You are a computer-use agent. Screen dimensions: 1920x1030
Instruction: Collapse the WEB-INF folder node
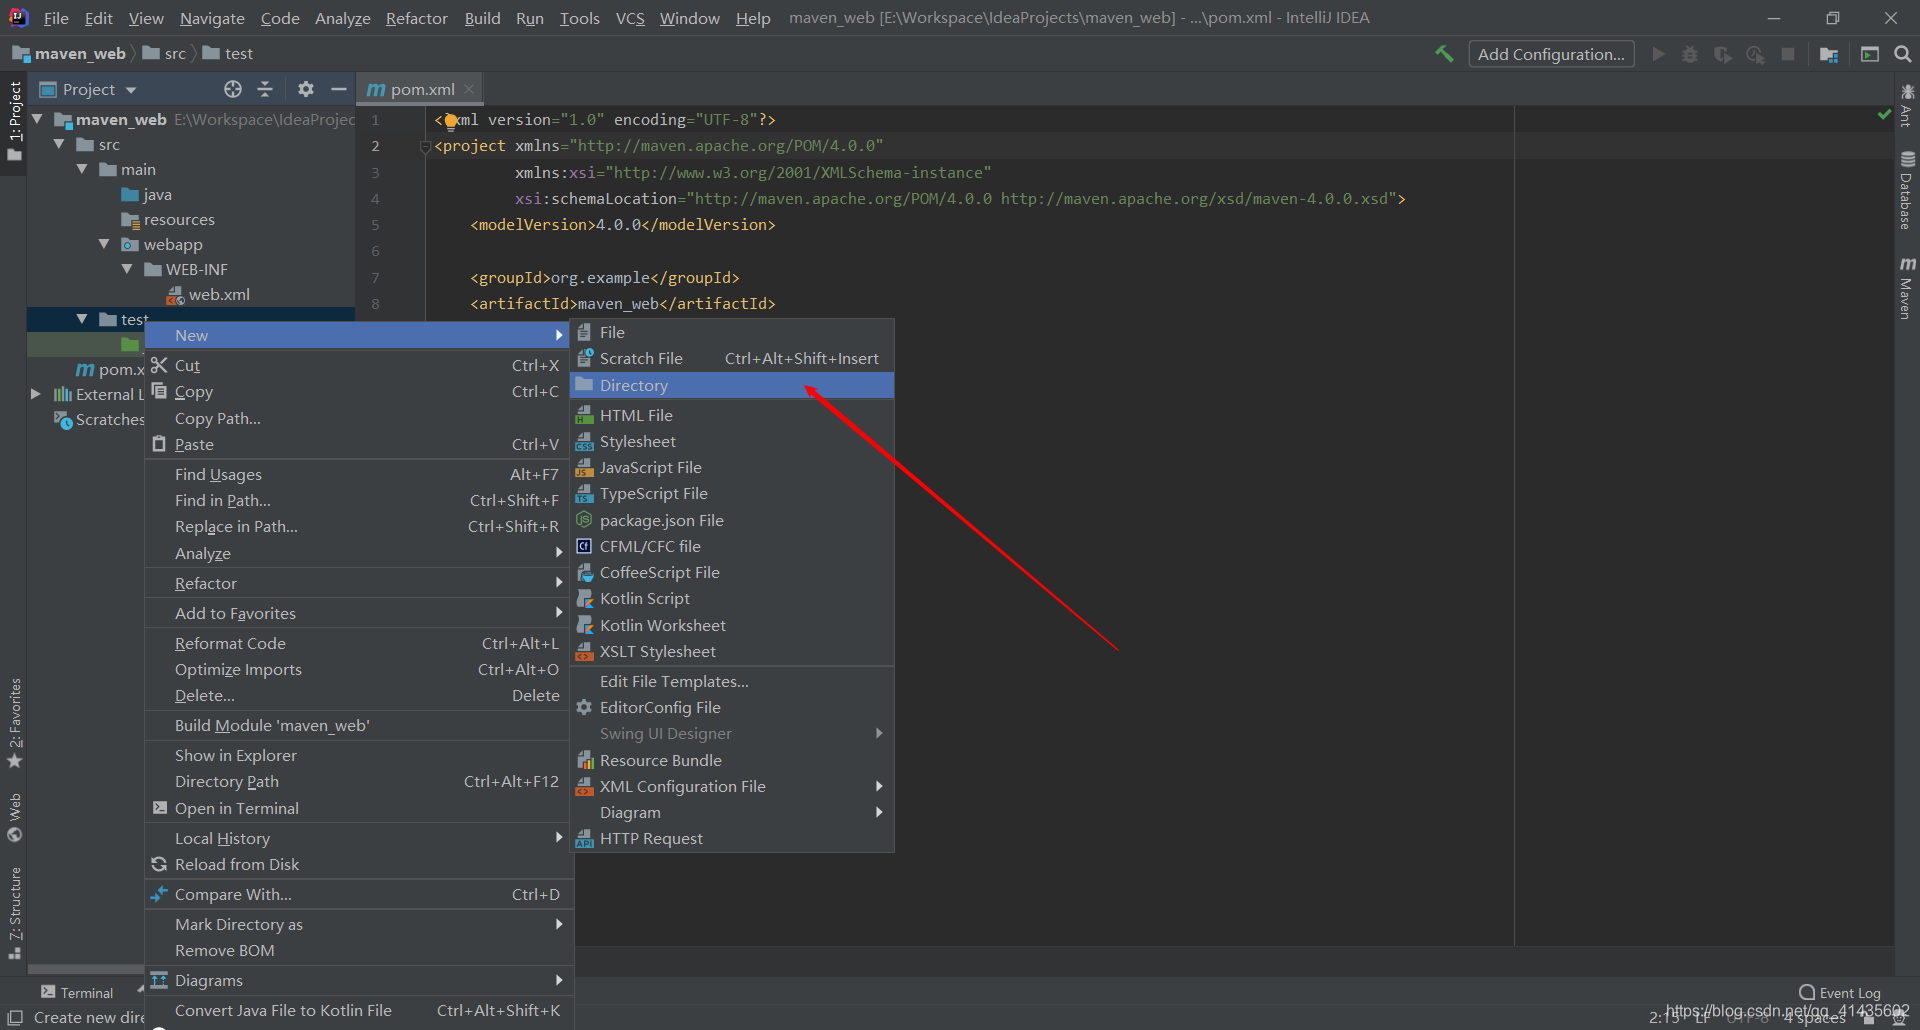(x=127, y=269)
